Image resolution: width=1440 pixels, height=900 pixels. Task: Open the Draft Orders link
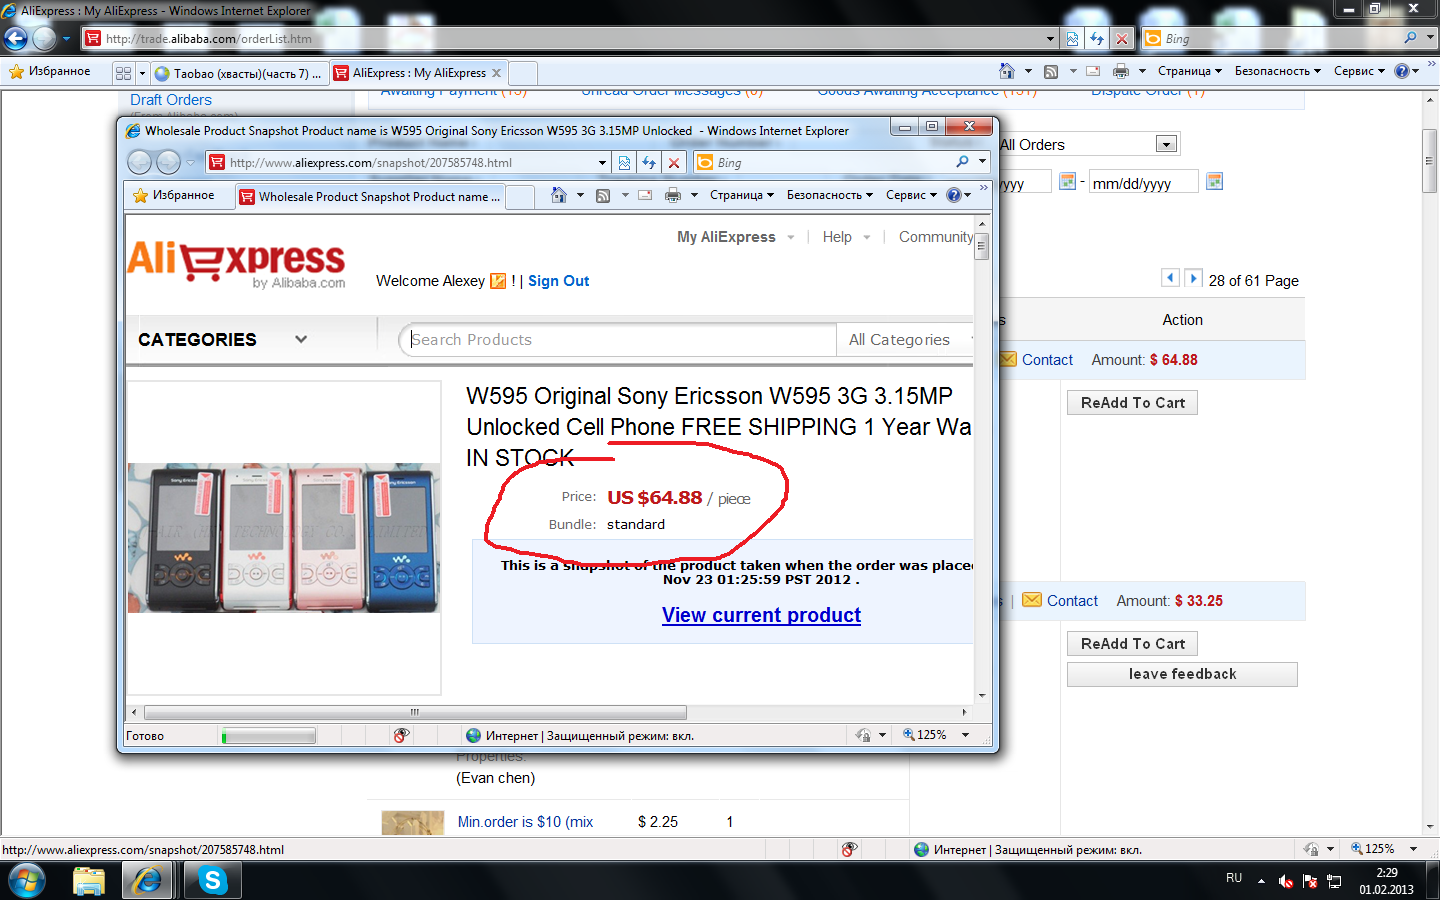171,100
